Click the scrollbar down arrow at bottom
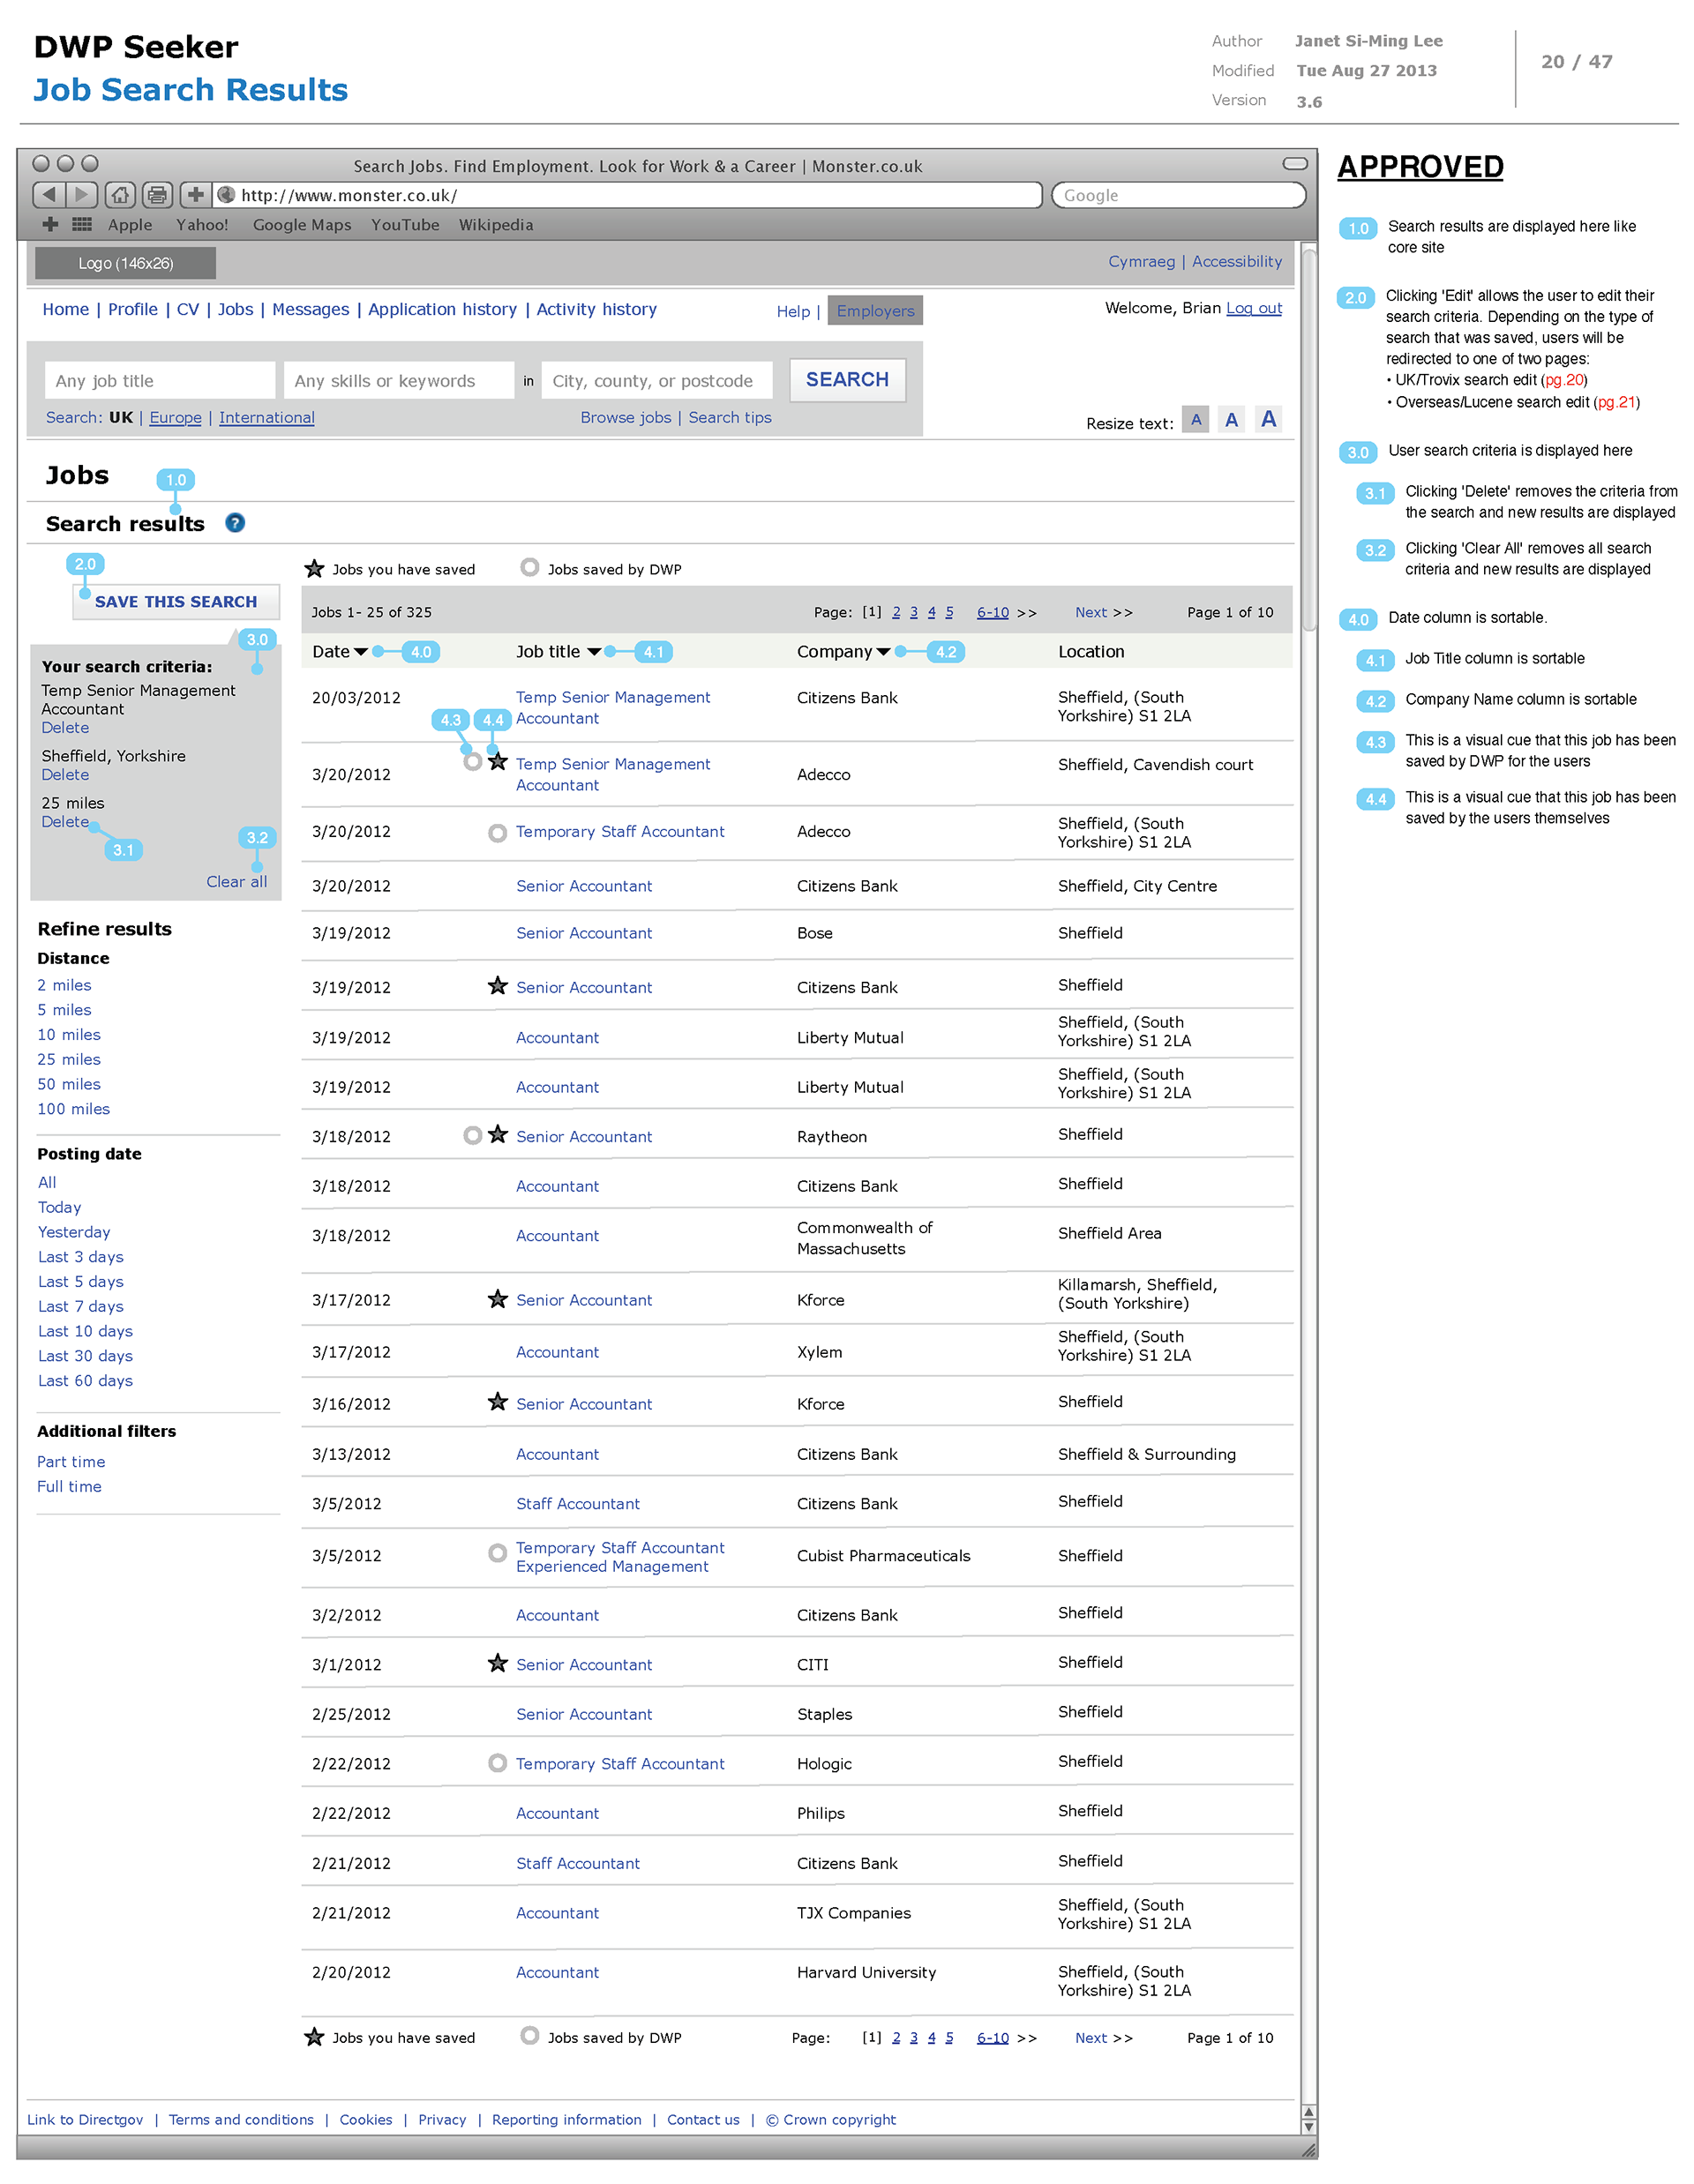The height and width of the screenshot is (2184, 1694). point(1309,2127)
